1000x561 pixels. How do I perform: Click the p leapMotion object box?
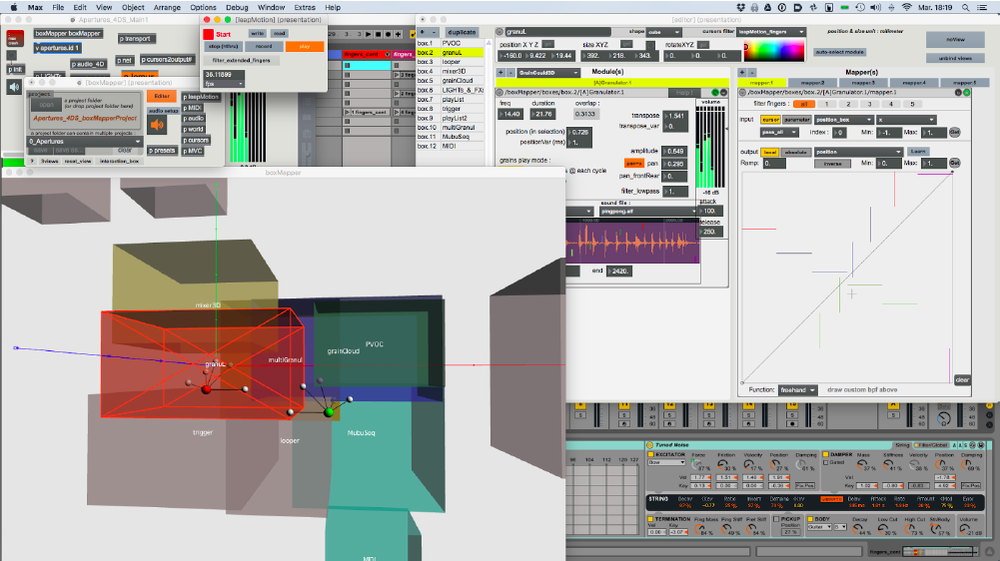click(x=202, y=97)
